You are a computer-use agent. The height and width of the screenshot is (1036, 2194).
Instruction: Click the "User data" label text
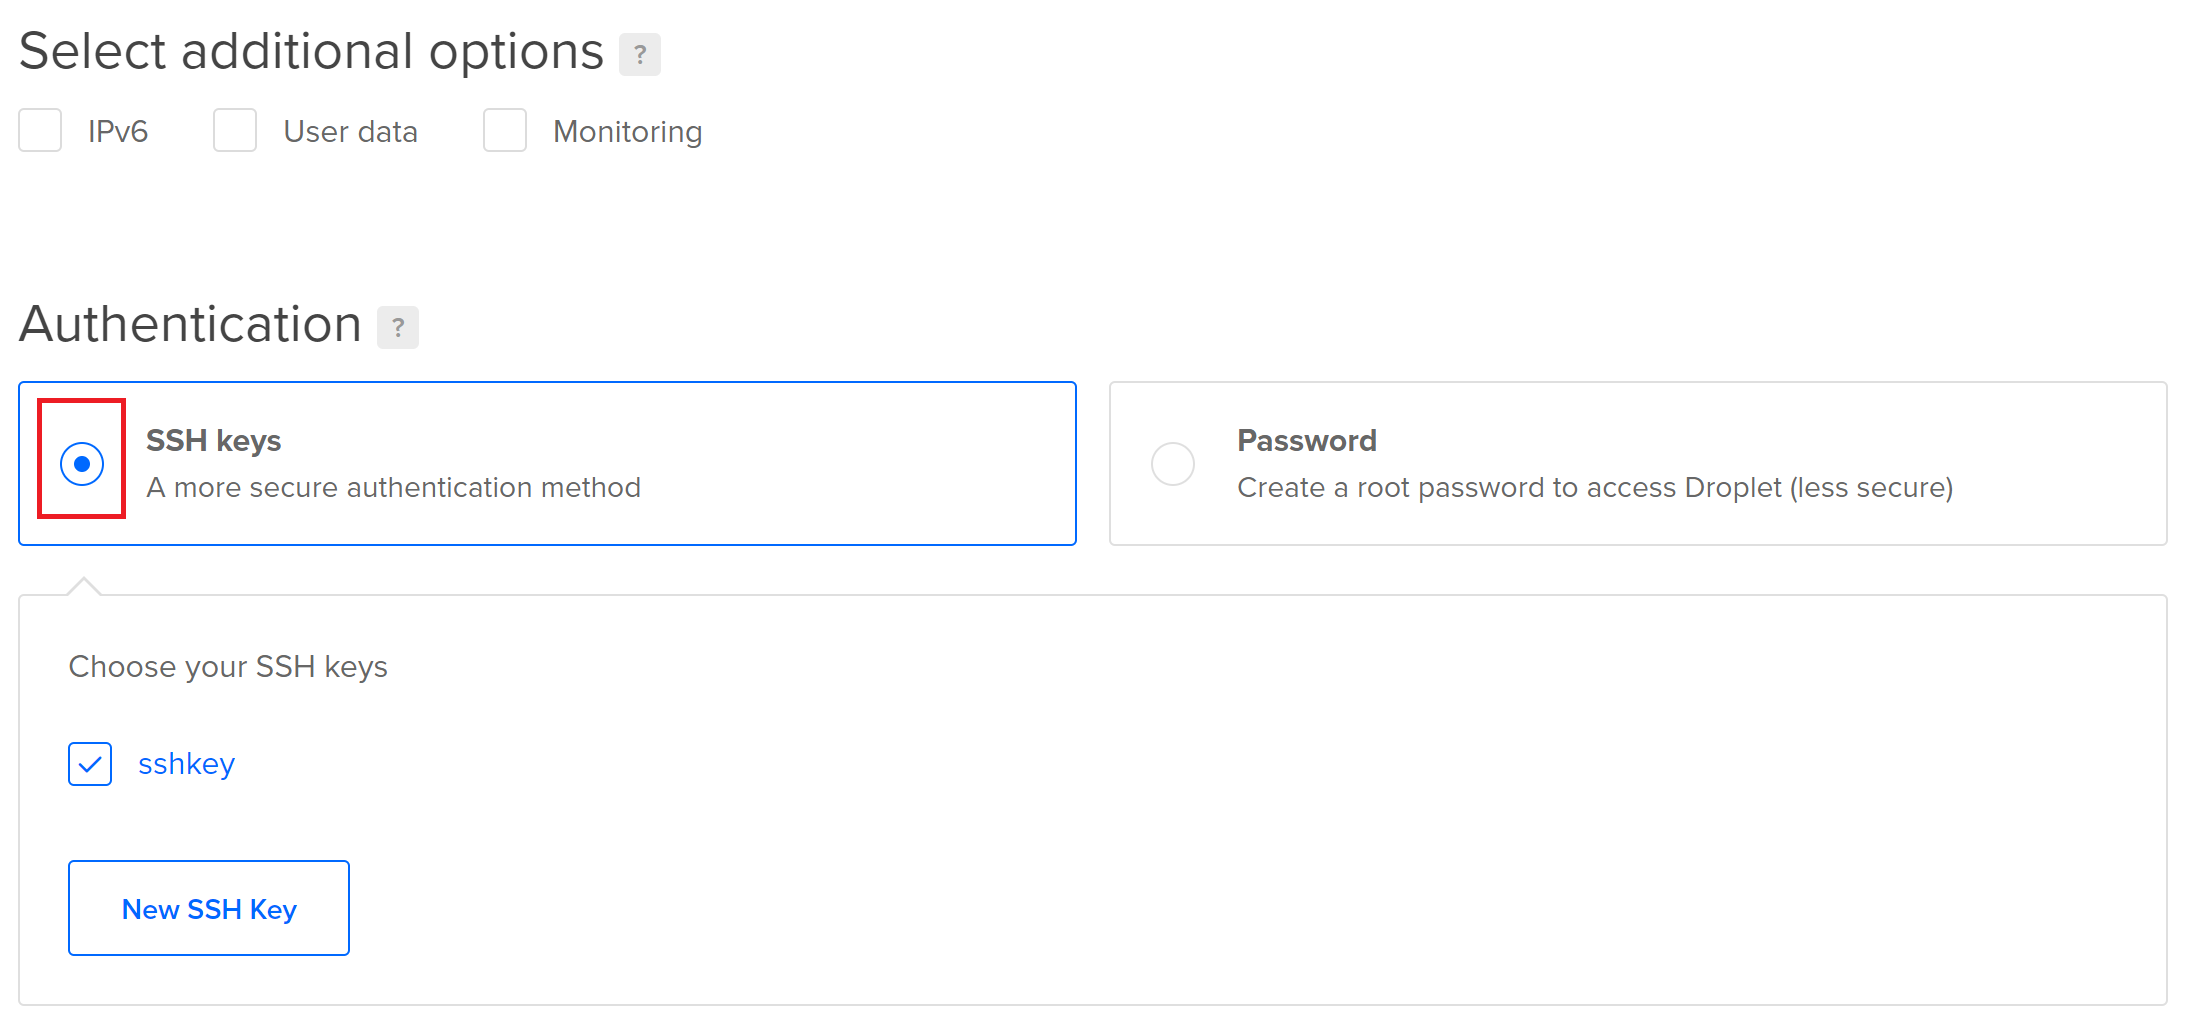(350, 132)
